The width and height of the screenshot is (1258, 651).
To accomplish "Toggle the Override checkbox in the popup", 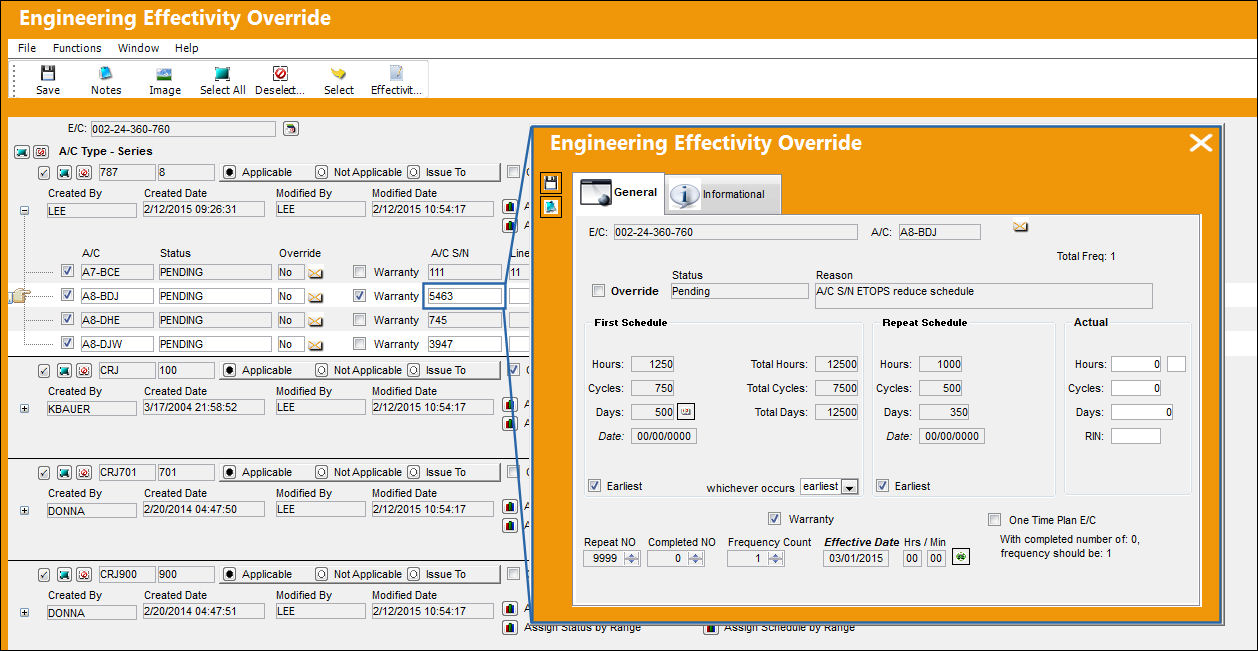I will (598, 291).
